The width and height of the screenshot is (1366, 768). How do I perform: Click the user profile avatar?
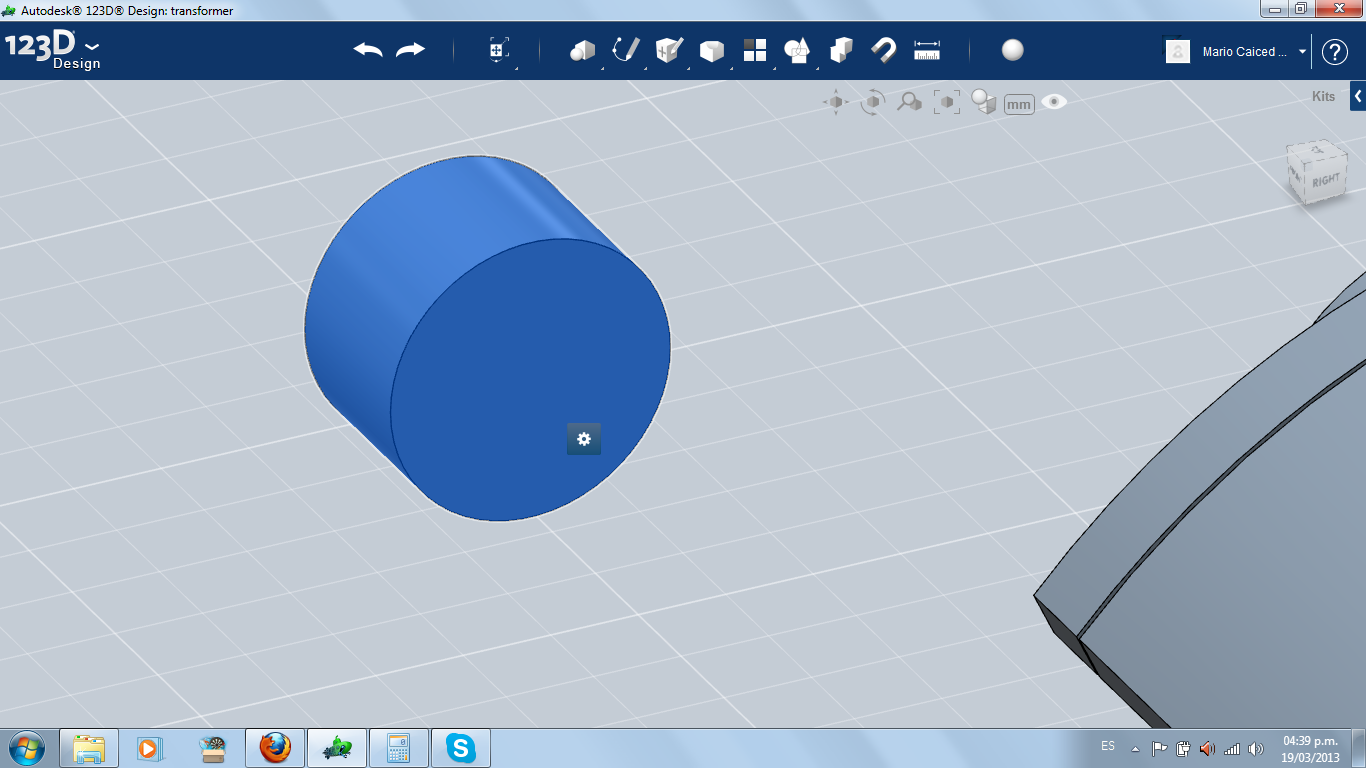tap(1178, 51)
